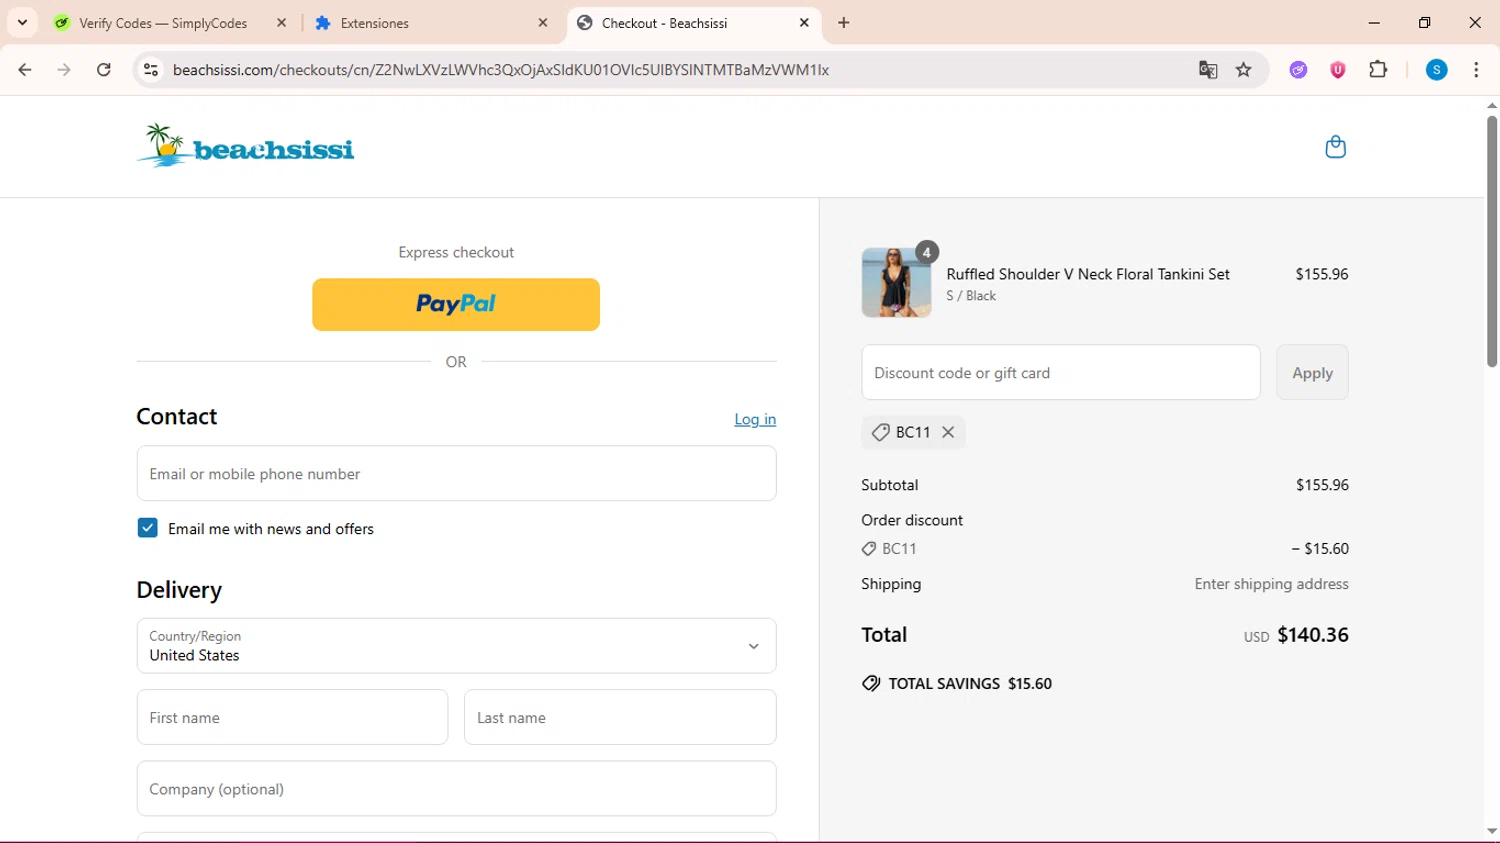This screenshot has width=1500, height=843.
Task: Click the Shipping label
Action: [x=891, y=584]
